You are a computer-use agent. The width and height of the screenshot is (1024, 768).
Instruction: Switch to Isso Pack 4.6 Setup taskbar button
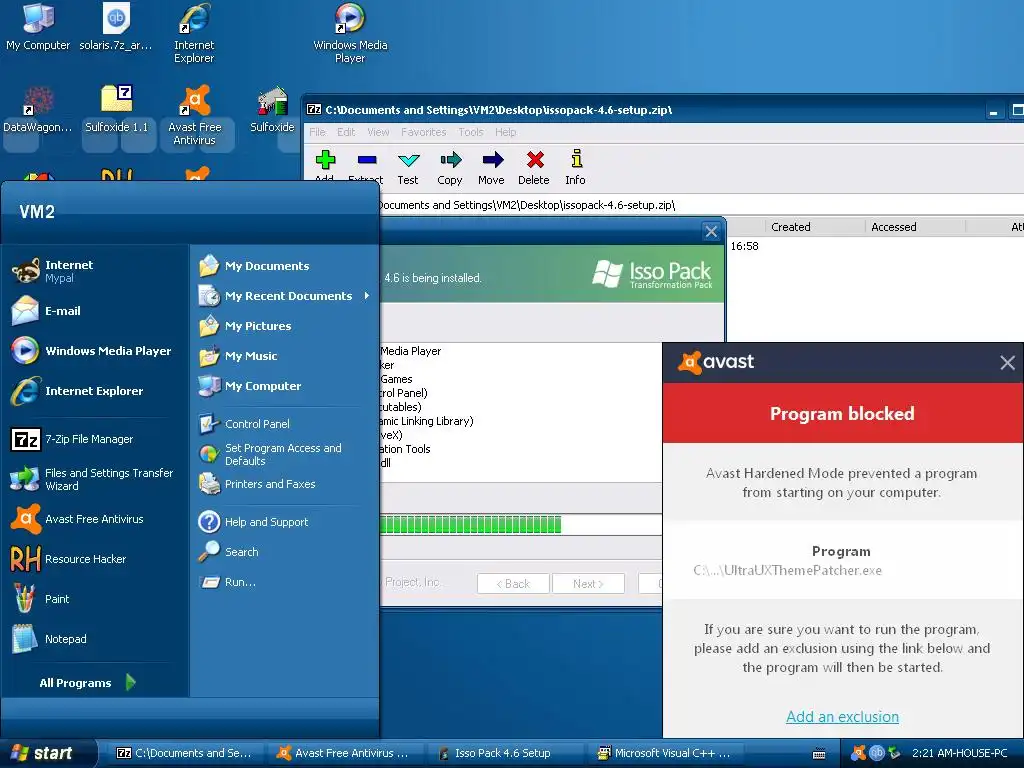click(x=505, y=753)
